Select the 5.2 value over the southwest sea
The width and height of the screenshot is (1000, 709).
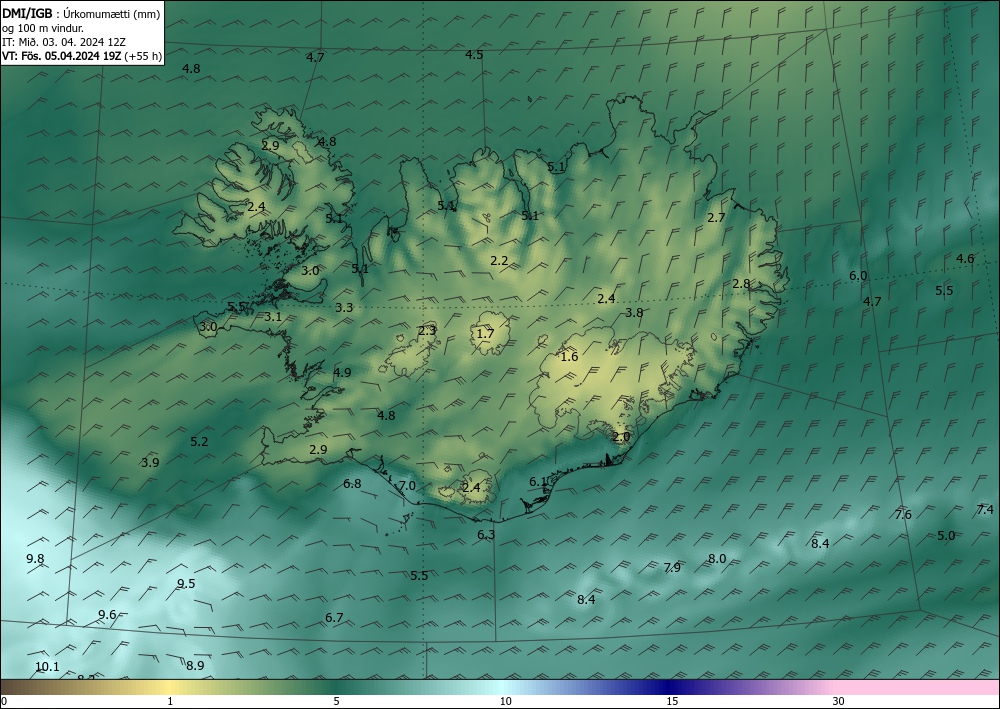pos(199,441)
